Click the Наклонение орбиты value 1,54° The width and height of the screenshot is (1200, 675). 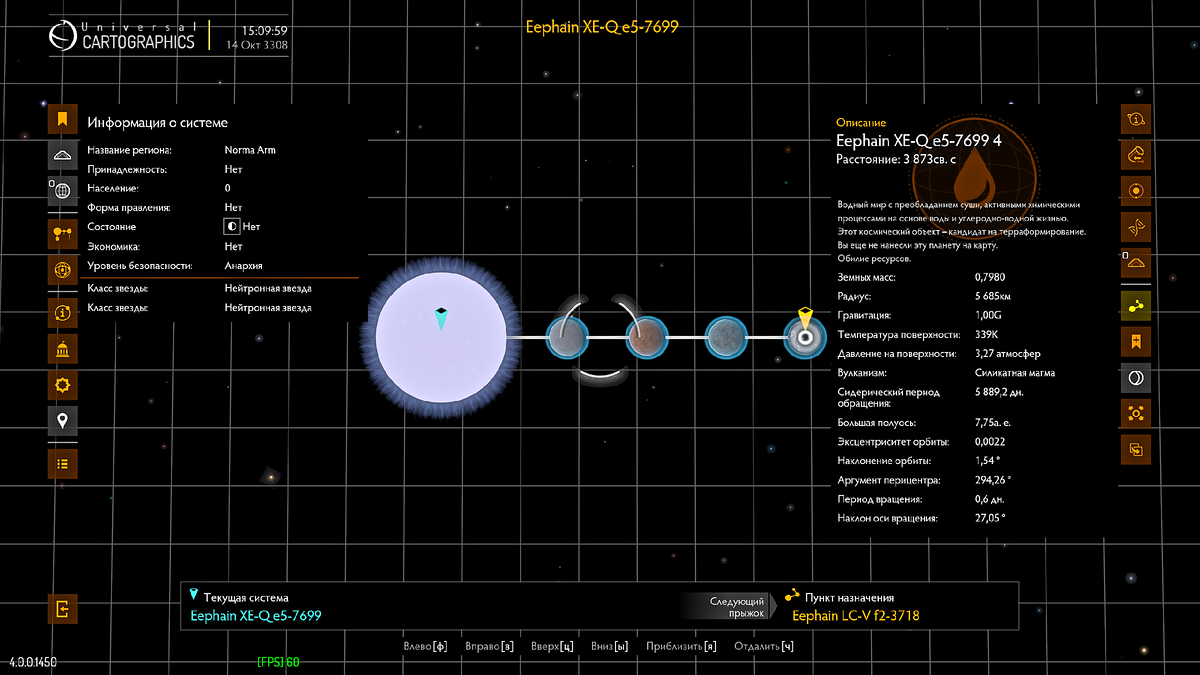(x=988, y=461)
